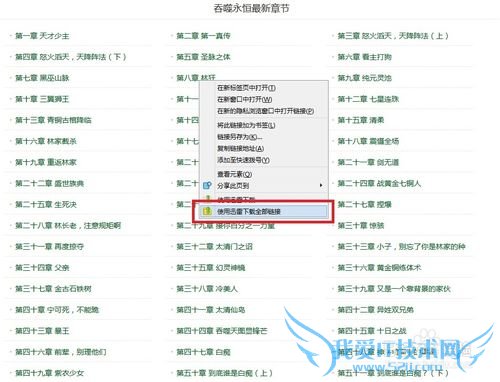The width and height of the screenshot is (500, 382).
Task: Choose 链接另存为(K)... menu entry
Action: 240,137
